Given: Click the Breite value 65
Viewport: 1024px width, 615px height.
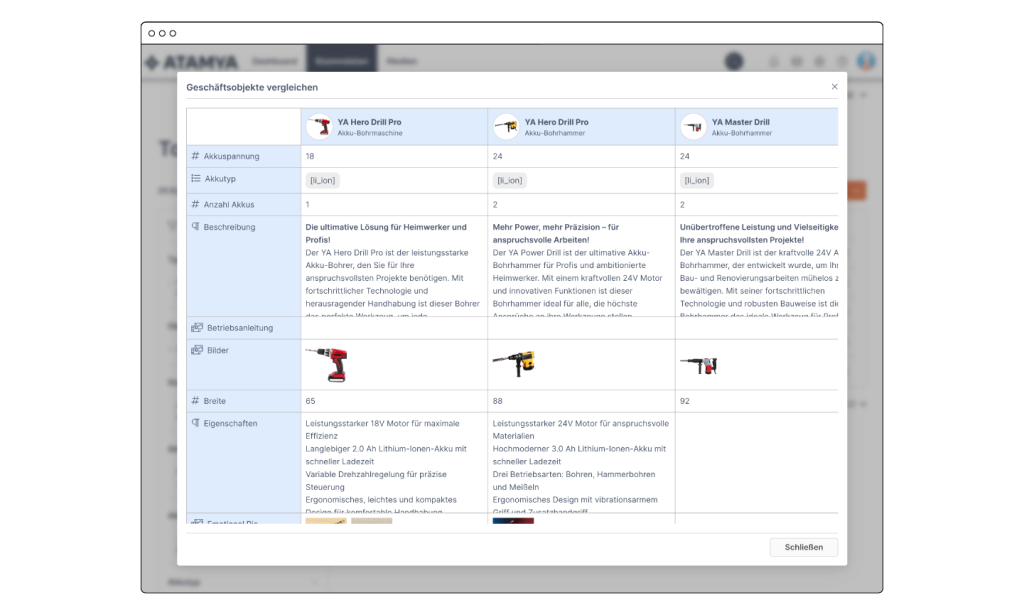Looking at the screenshot, I should tap(310, 401).
